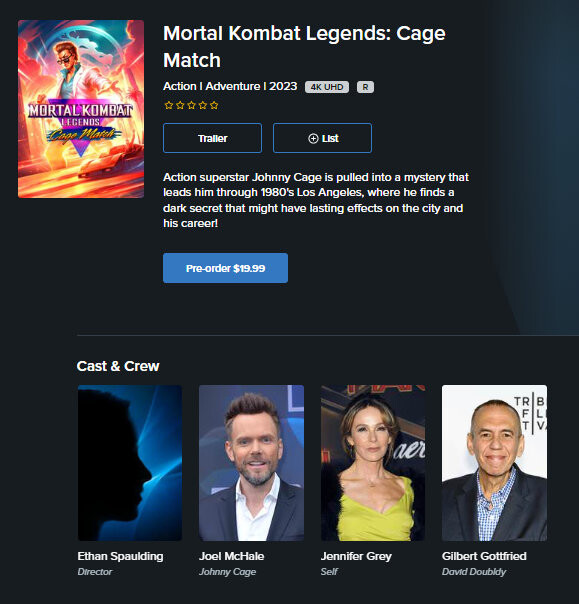Viewport: 579px width, 604px height.
Task: Select Joel McHale's cast photo
Action: pos(251,463)
